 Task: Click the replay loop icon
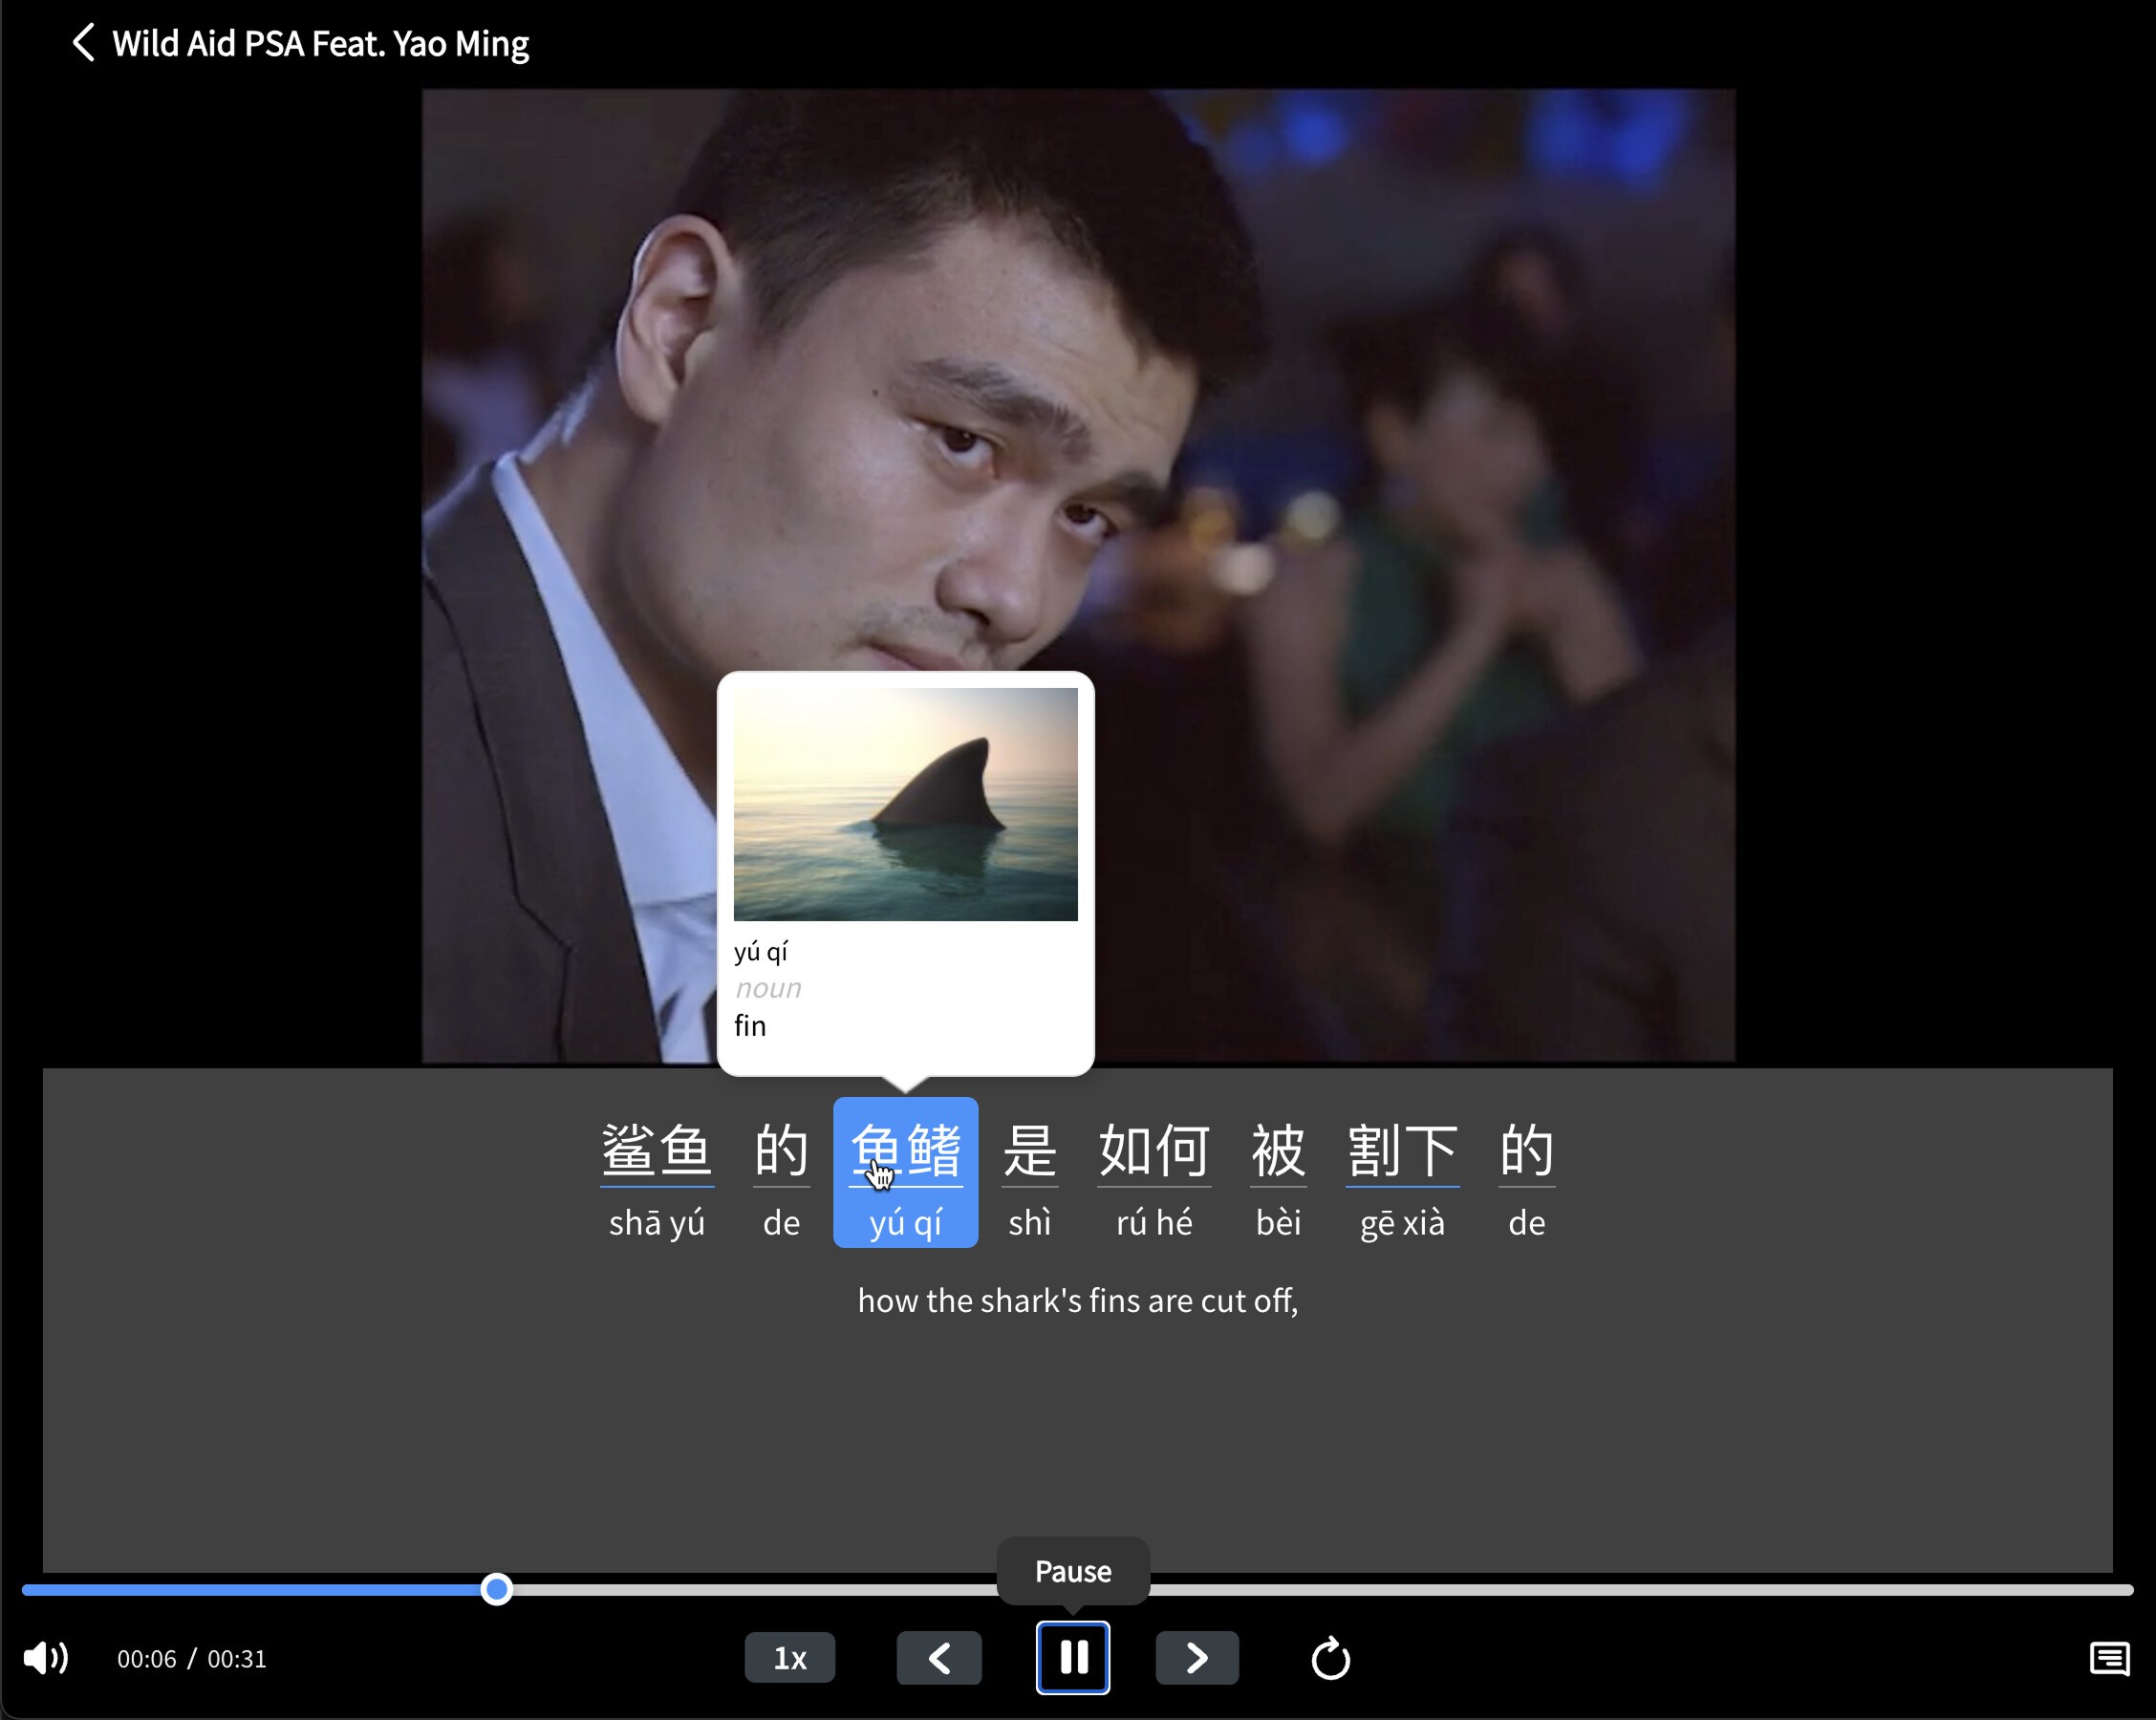(x=1330, y=1657)
